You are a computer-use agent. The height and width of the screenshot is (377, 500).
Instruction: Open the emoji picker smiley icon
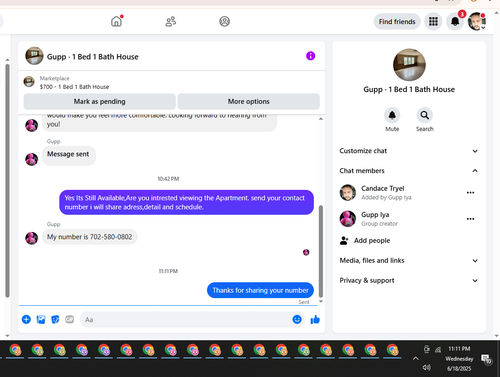[x=297, y=320]
